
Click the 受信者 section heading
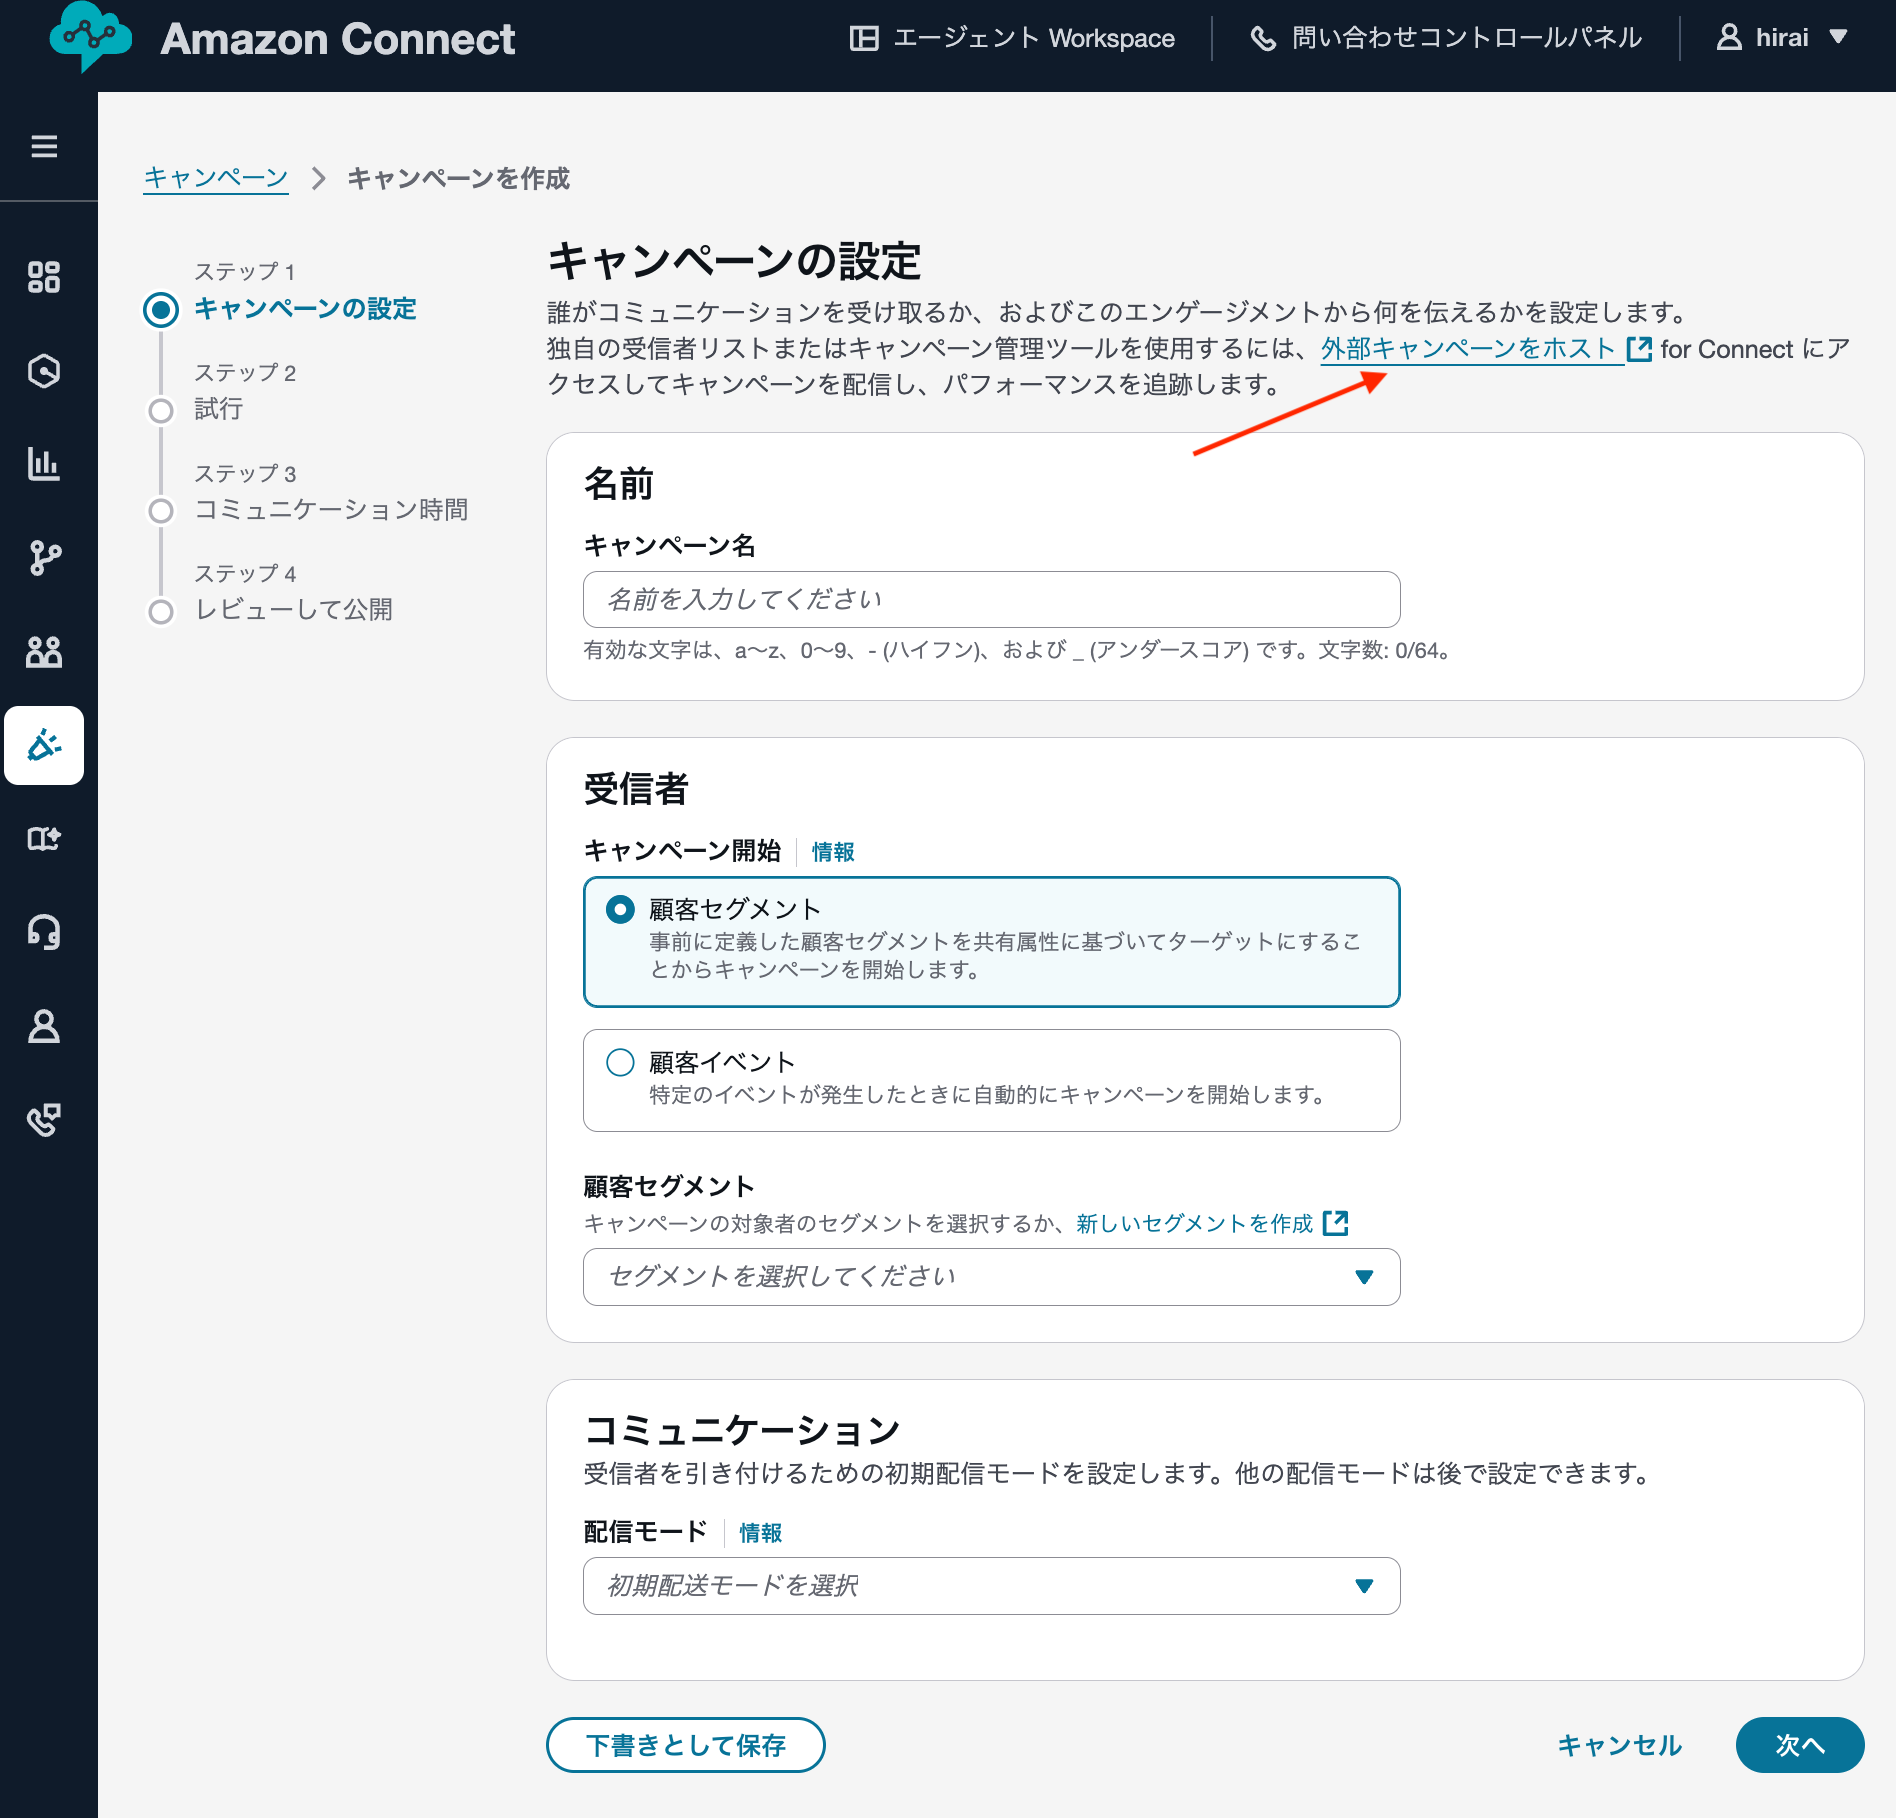(636, 789)
